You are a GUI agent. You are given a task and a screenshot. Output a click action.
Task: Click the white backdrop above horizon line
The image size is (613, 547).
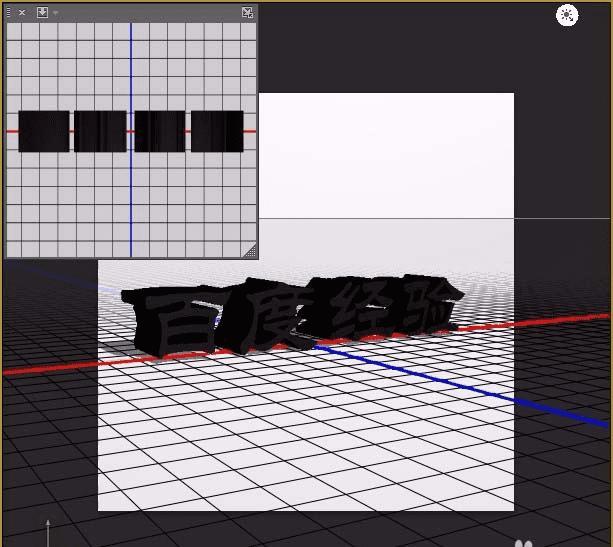[386, 156]
